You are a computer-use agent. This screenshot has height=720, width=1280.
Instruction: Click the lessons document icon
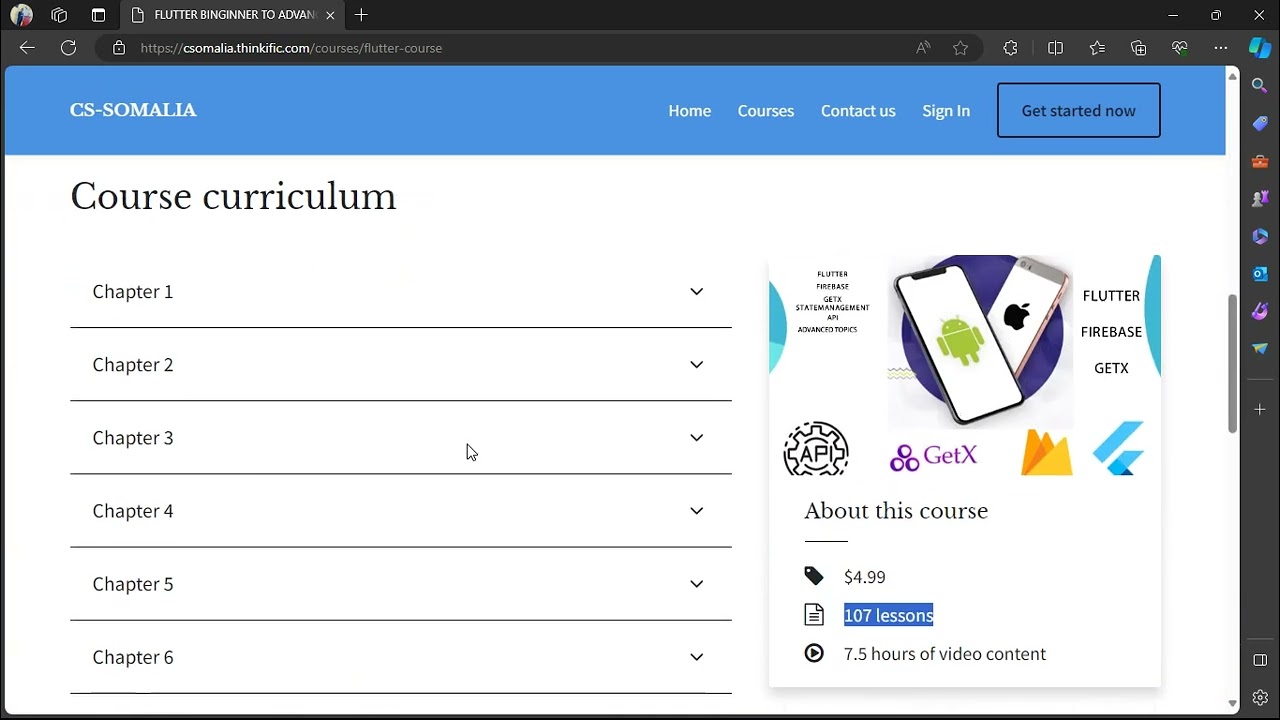tap(814, 615)
